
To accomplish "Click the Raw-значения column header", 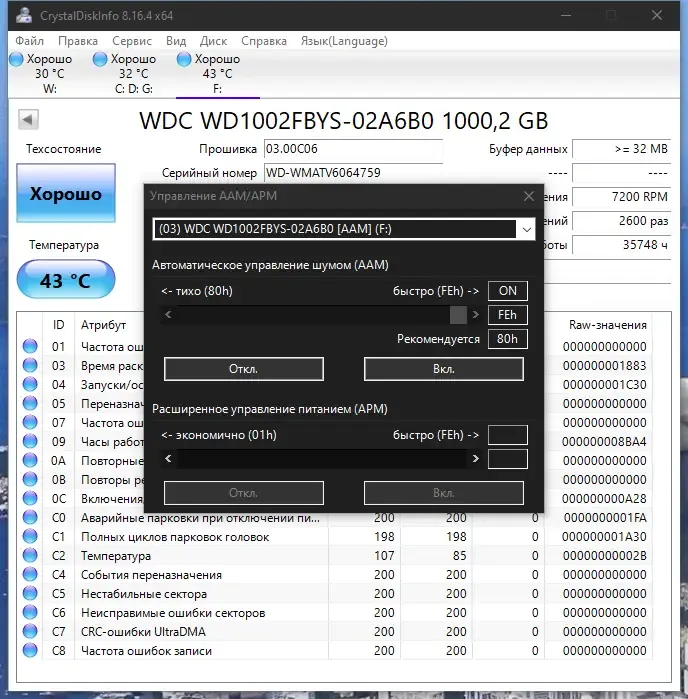I will (607, 325).
